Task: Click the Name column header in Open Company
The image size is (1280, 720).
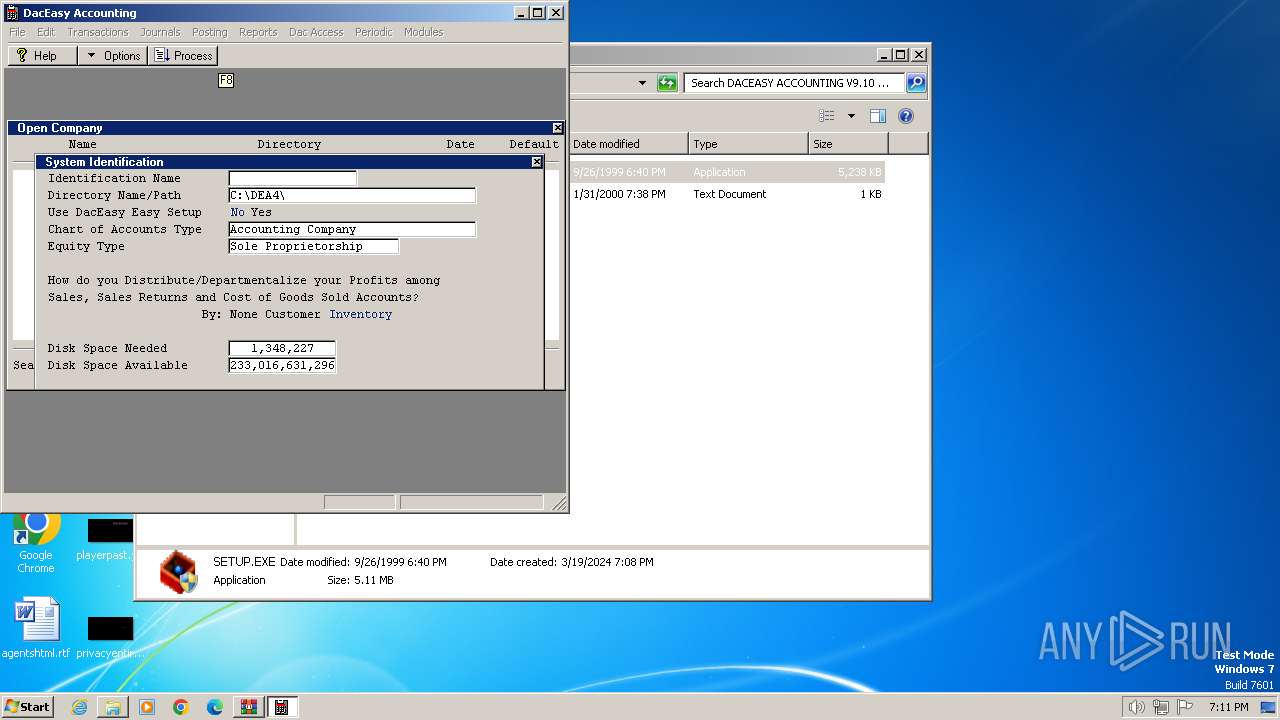Action: pyautogui.click(x=83, y=144)
